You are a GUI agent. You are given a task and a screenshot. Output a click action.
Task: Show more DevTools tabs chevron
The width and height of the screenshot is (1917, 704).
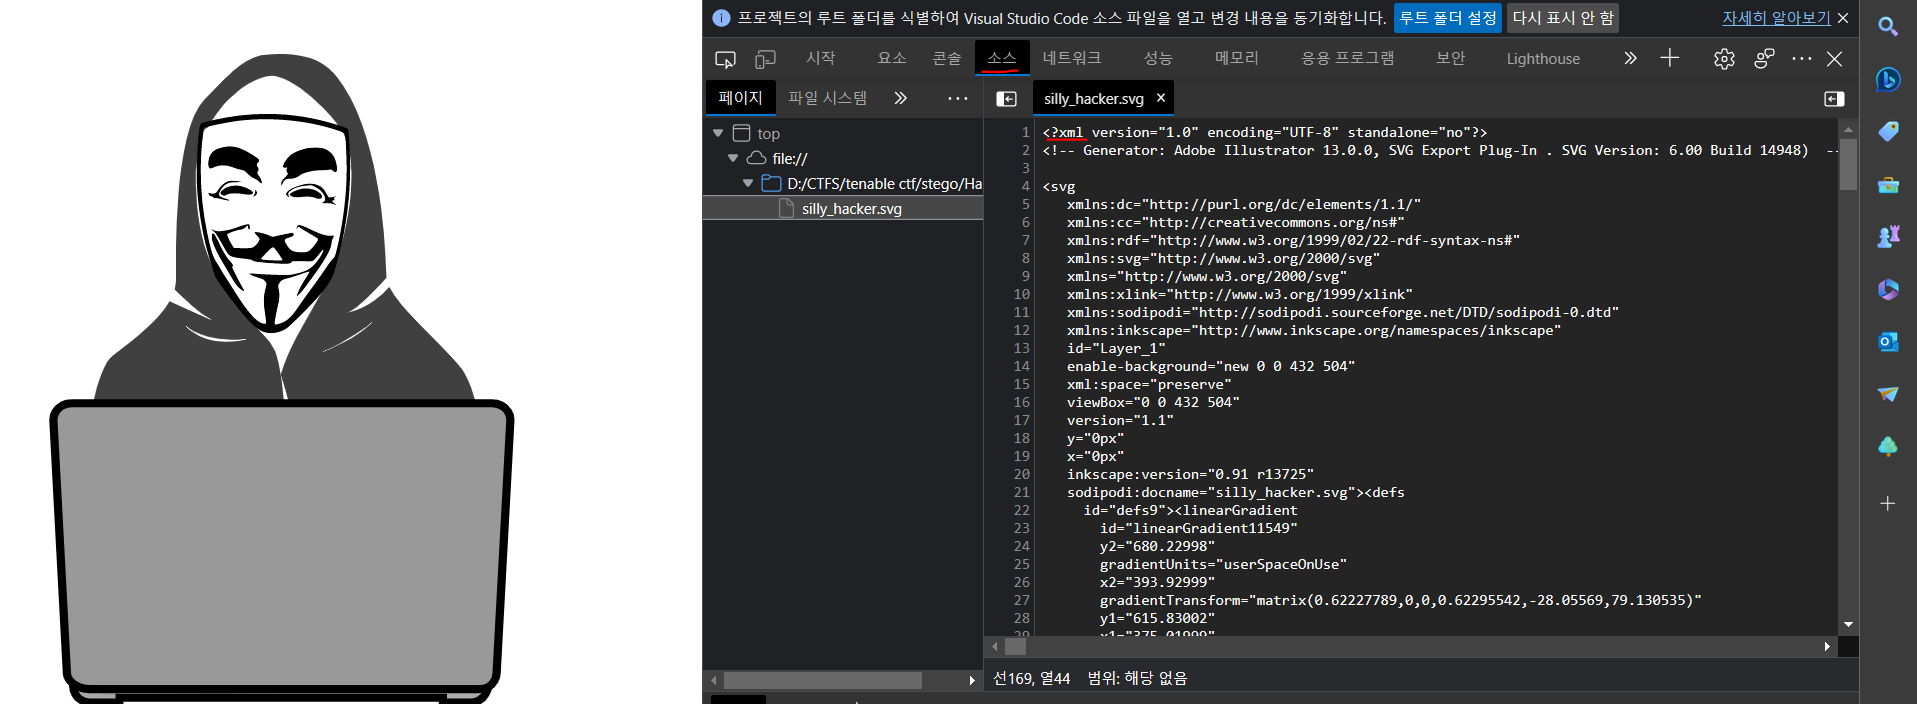point(1631,58)
